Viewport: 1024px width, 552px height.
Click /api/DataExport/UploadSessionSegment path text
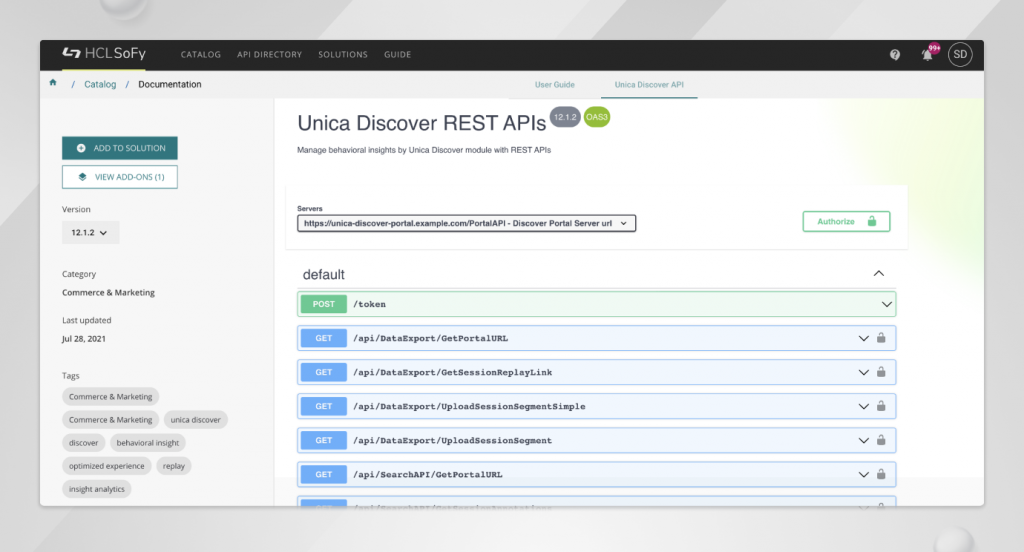point(452,440)
